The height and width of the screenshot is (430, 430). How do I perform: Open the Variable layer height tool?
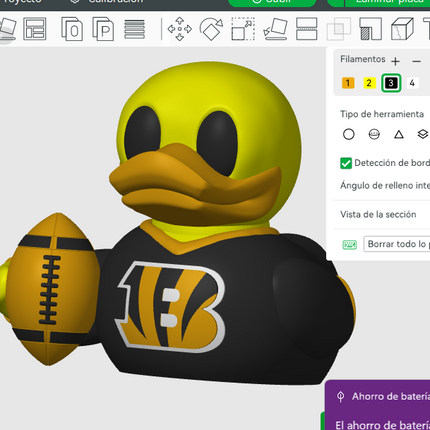point(135,29)
